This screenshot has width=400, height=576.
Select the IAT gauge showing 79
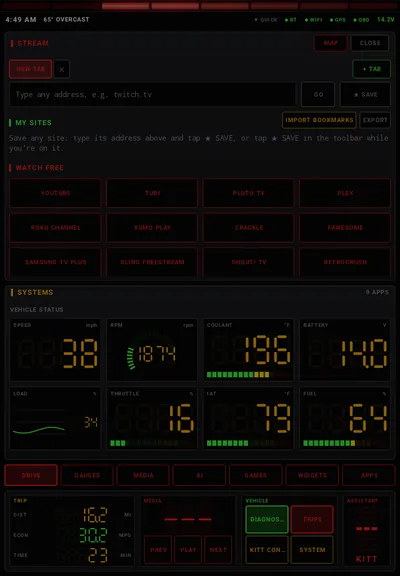coord(248,418)
